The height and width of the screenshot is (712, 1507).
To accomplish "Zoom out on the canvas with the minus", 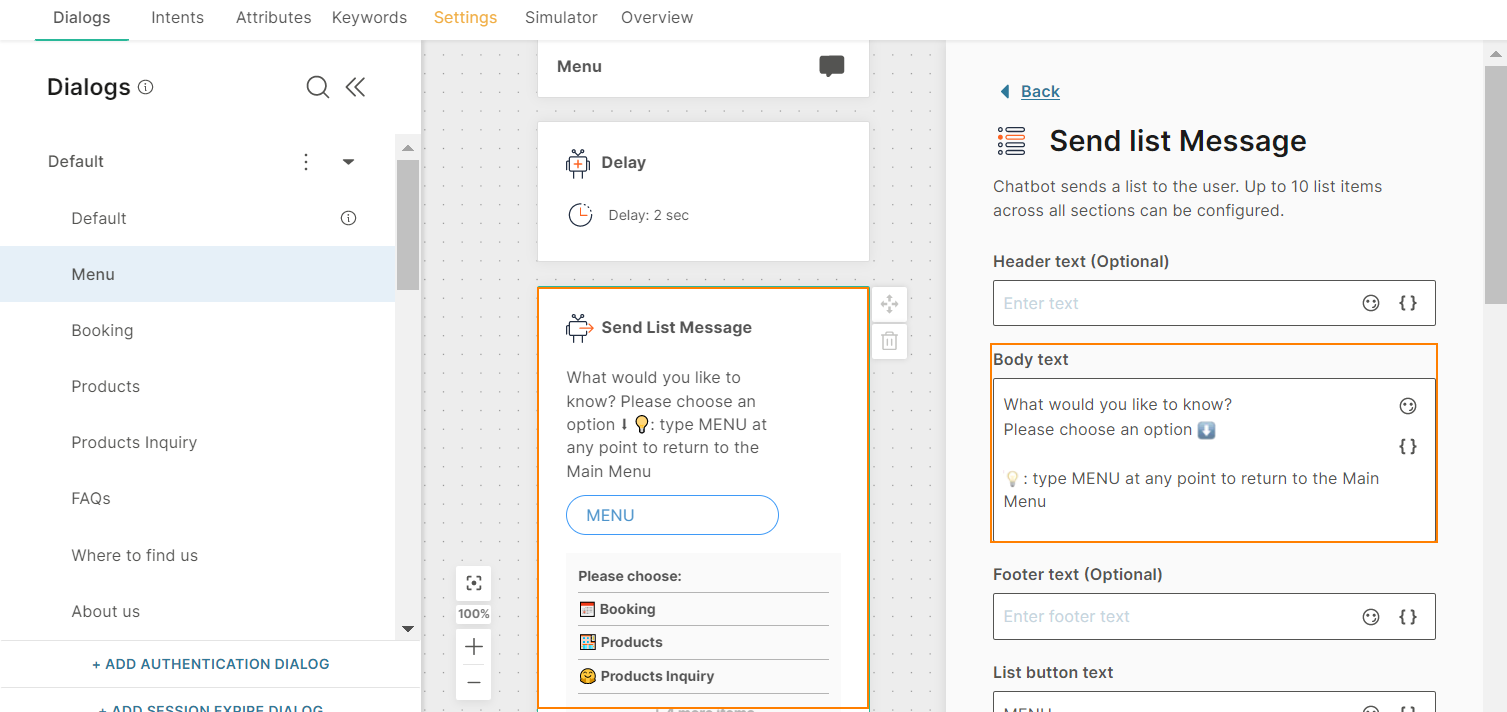I will 473,682.
